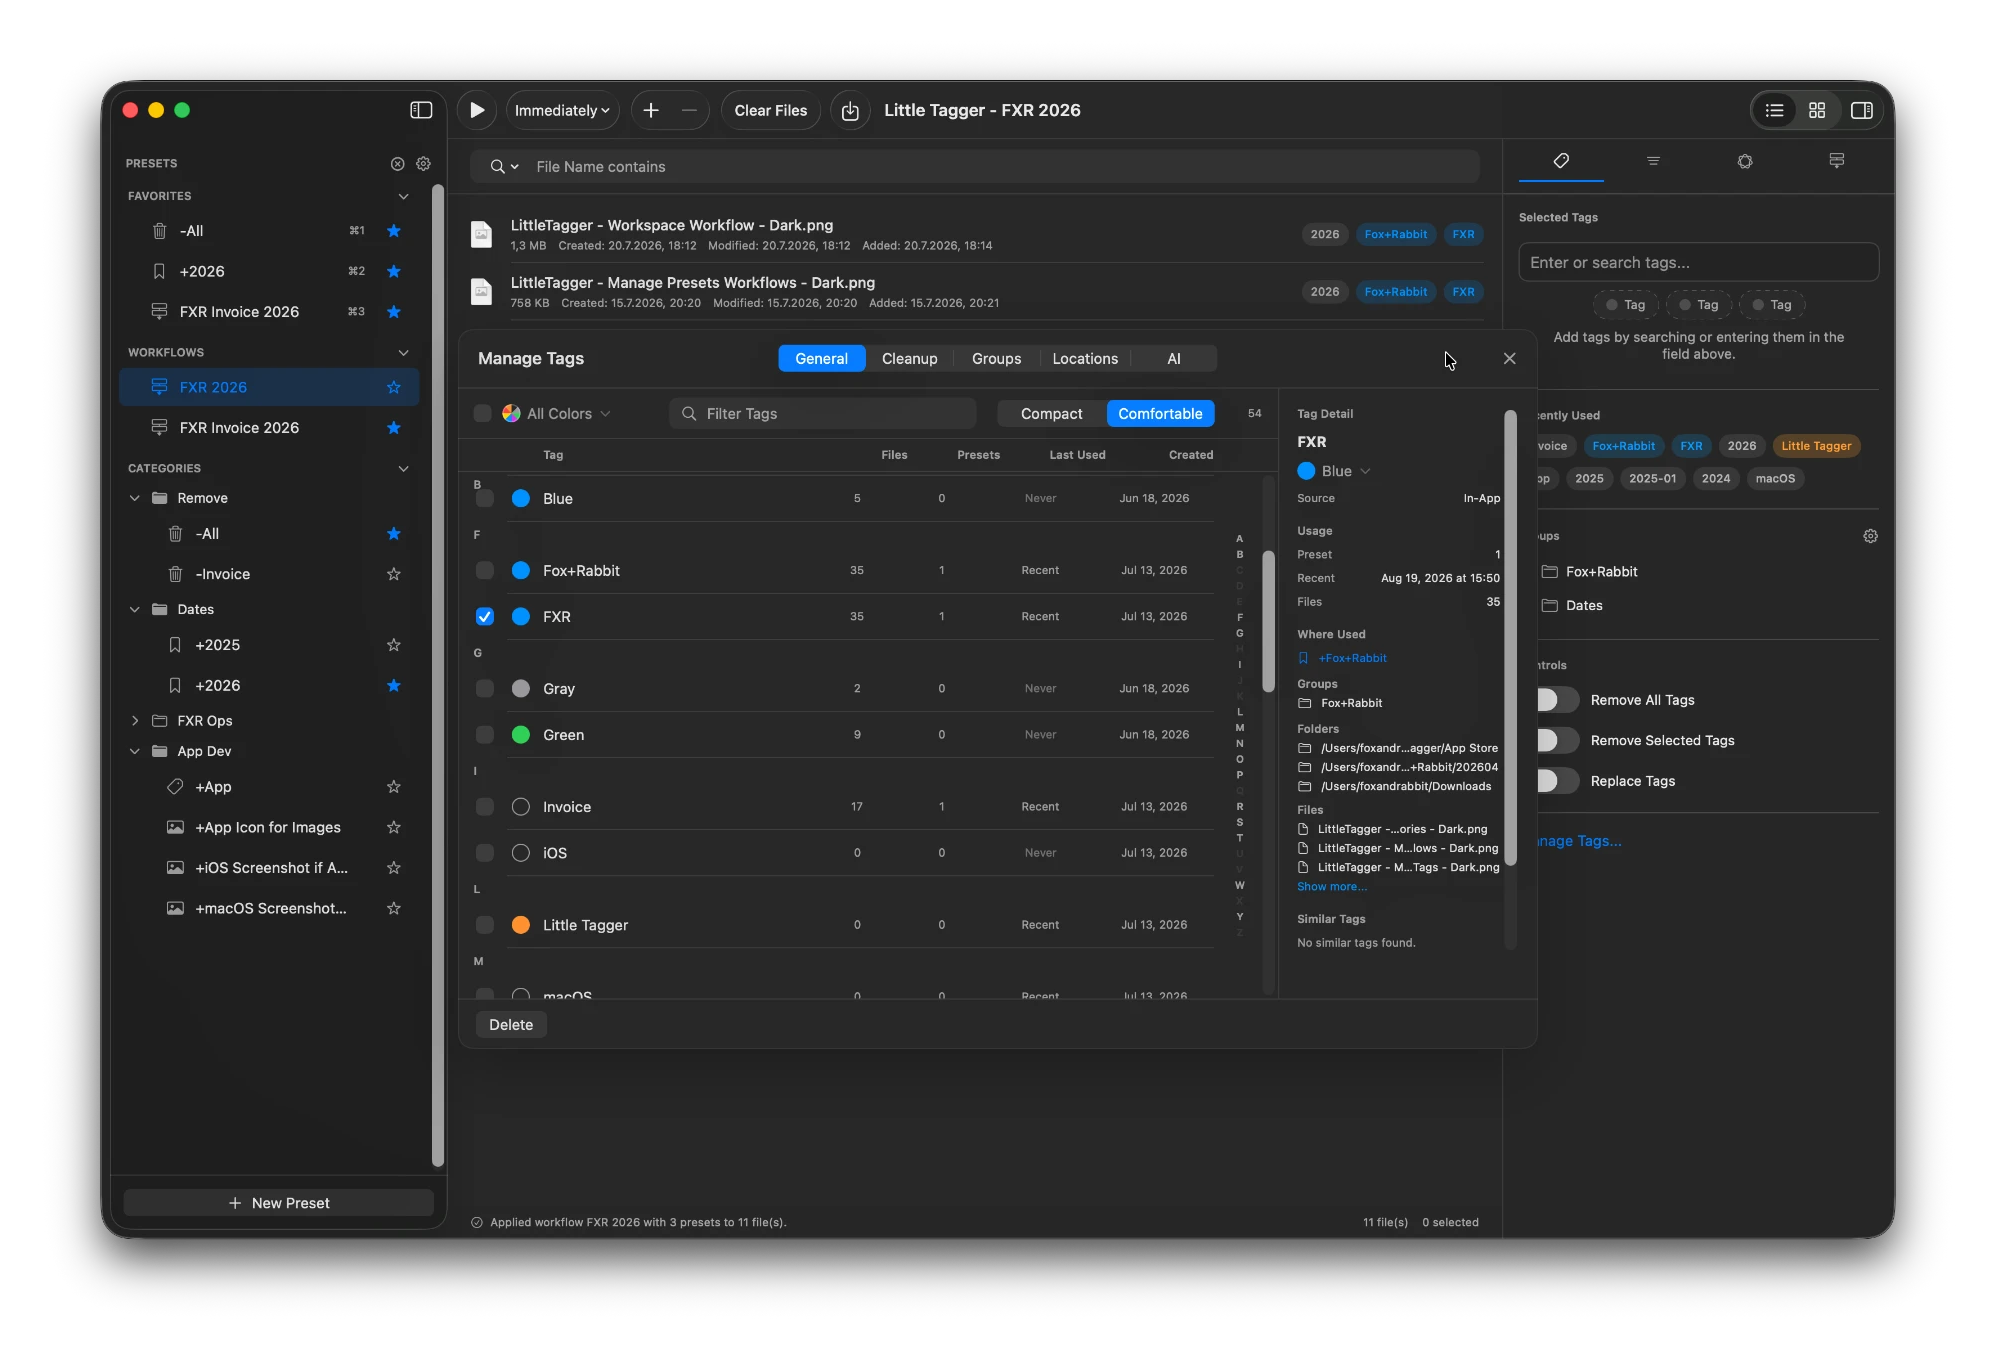This screenshot has width=1995, height=1360.
Task: Open groups settings gear in inspector
Action: click(1870, 536)
